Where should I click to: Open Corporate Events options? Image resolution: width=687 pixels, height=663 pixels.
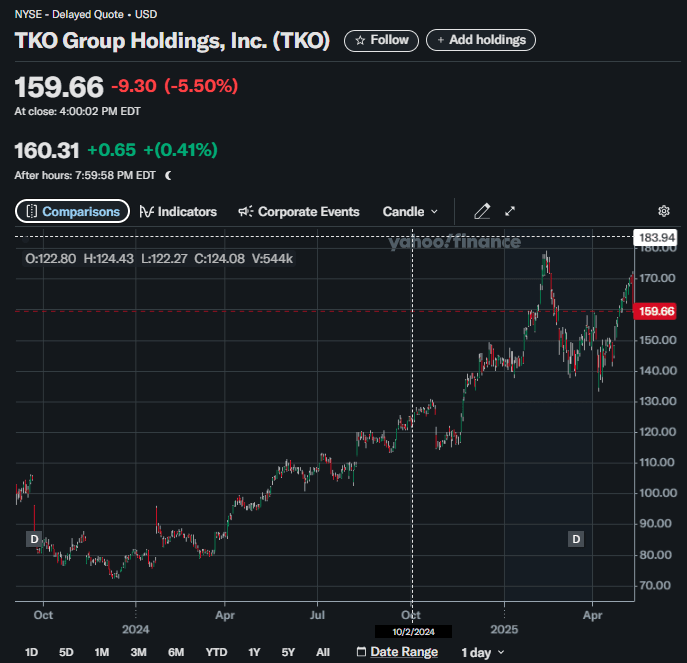pos(298,211)
